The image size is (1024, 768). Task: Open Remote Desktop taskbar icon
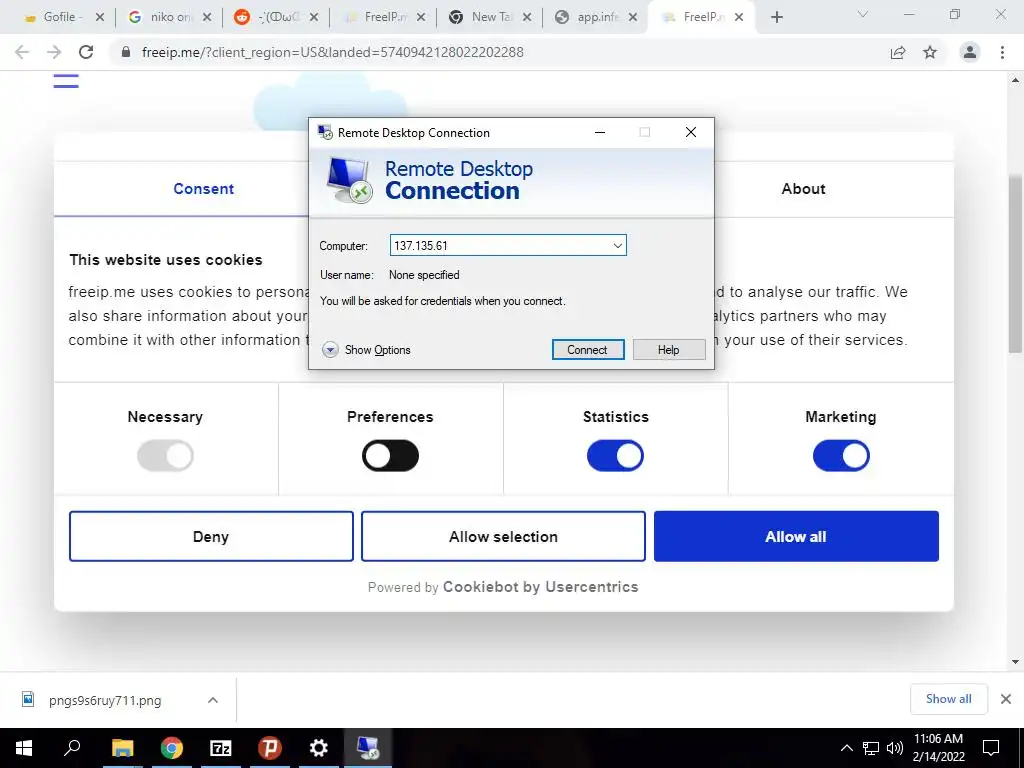[368, 748]
